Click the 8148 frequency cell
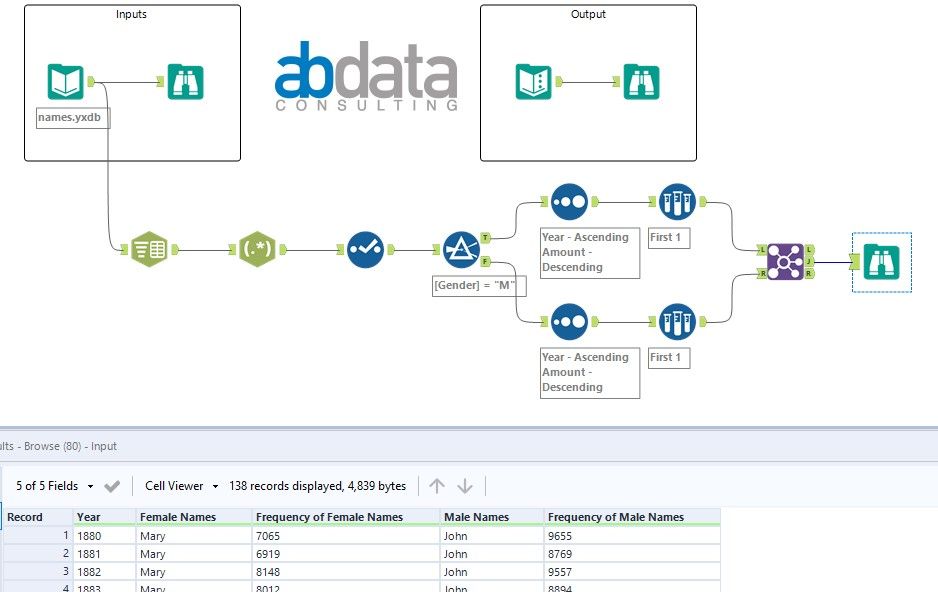The image size is (938, 592). [346, 572]
